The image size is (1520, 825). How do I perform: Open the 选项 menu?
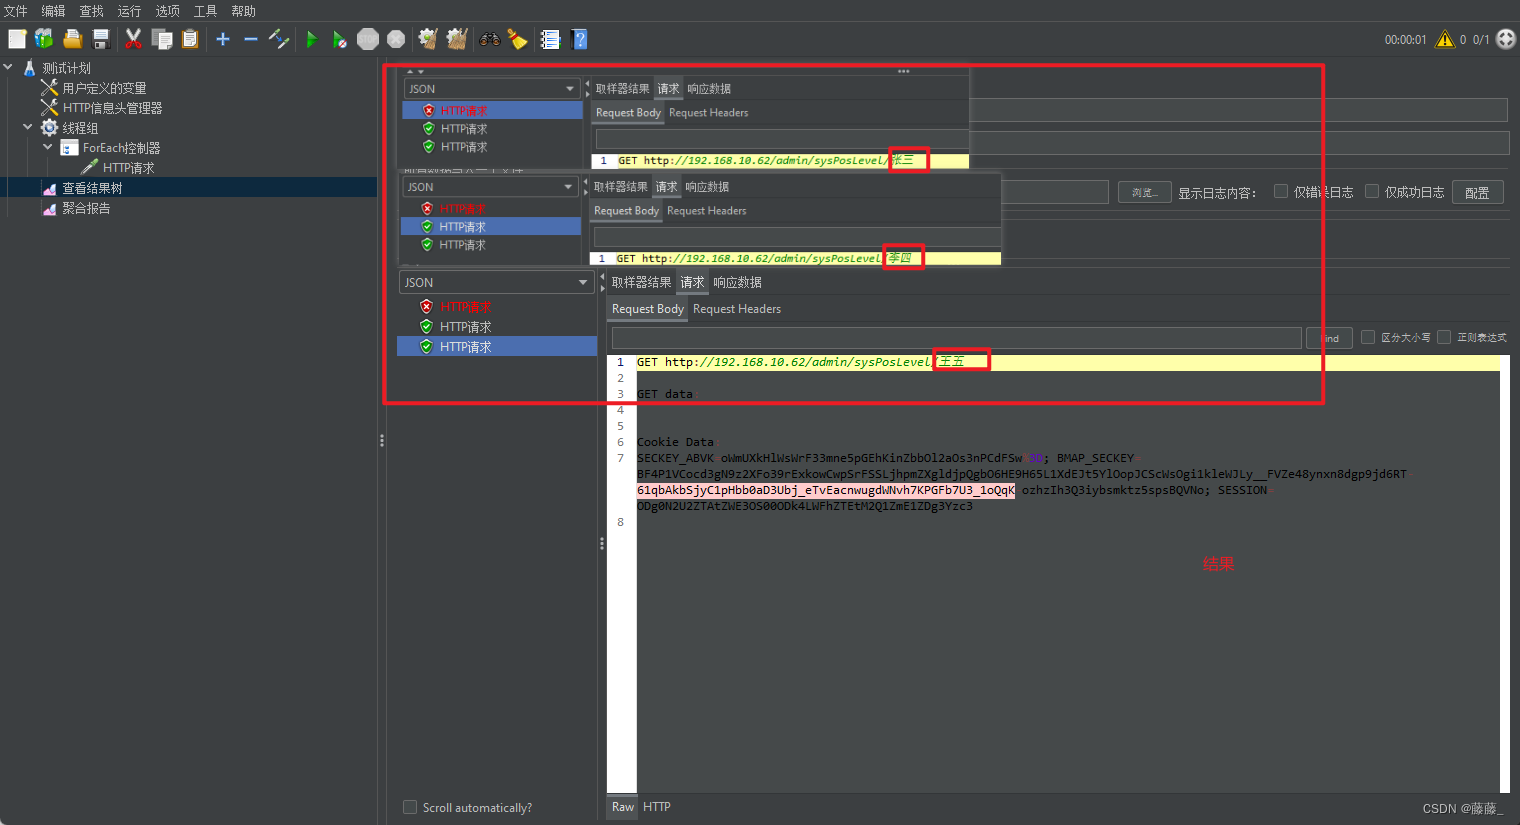167,11
